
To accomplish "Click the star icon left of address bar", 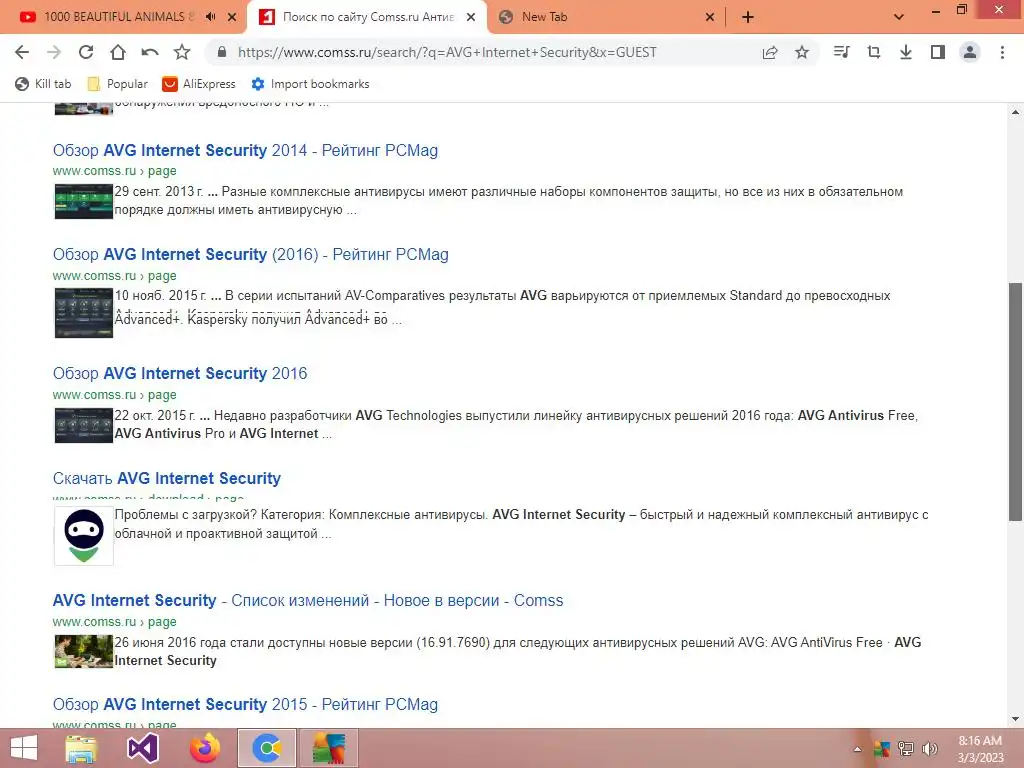I will 182,52.
